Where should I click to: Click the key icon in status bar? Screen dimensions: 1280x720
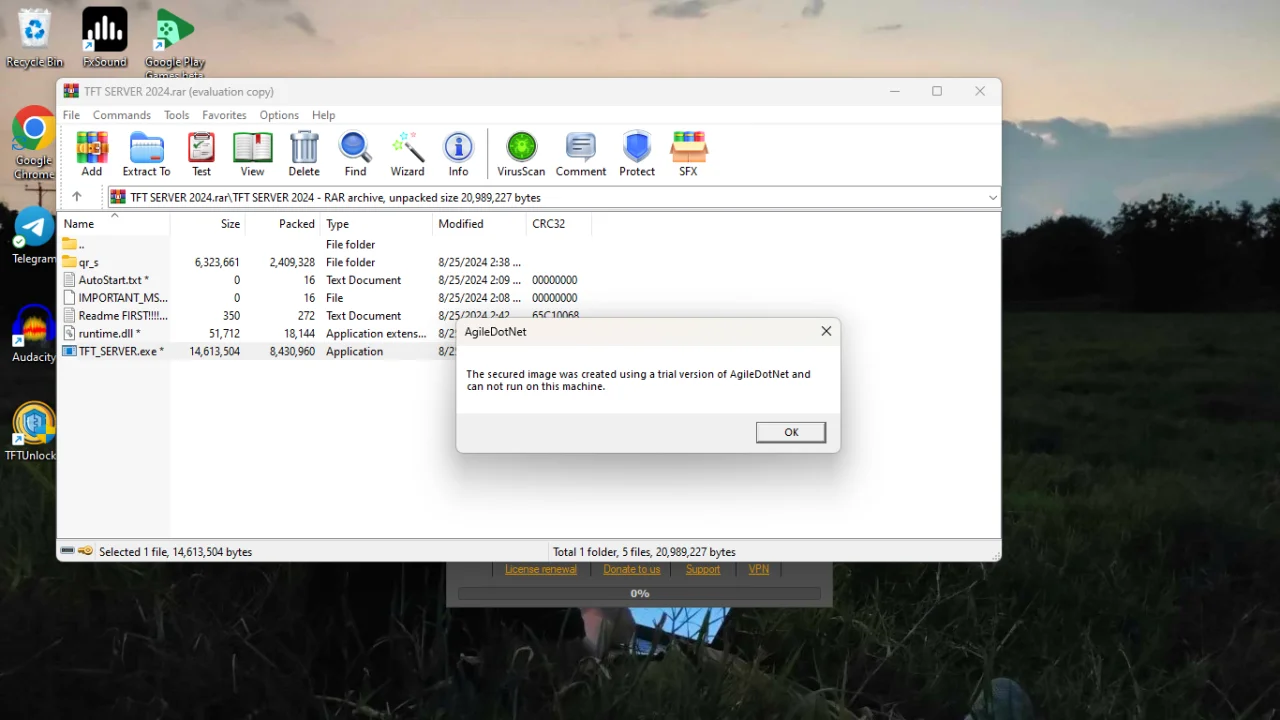pos(85,551)
